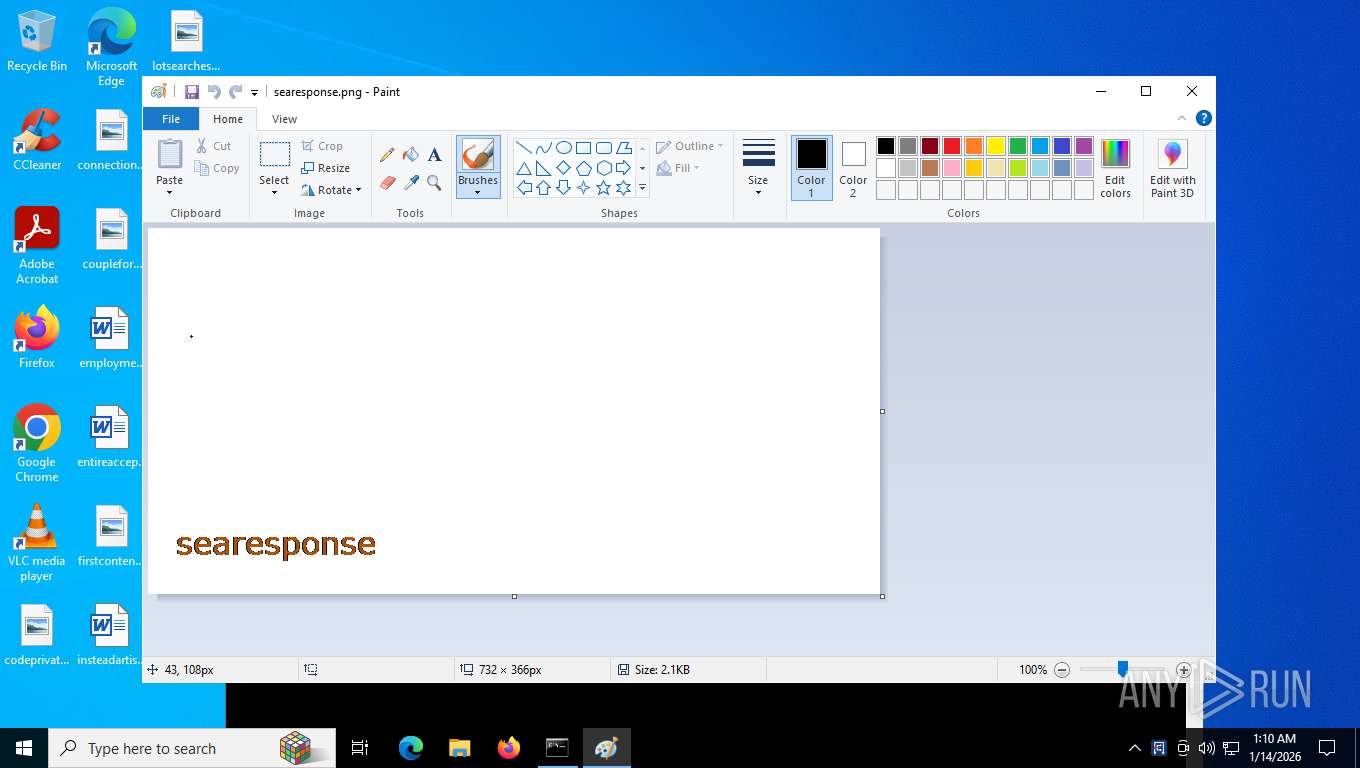
Task: Pick the orange palette color
Action: 974,146
